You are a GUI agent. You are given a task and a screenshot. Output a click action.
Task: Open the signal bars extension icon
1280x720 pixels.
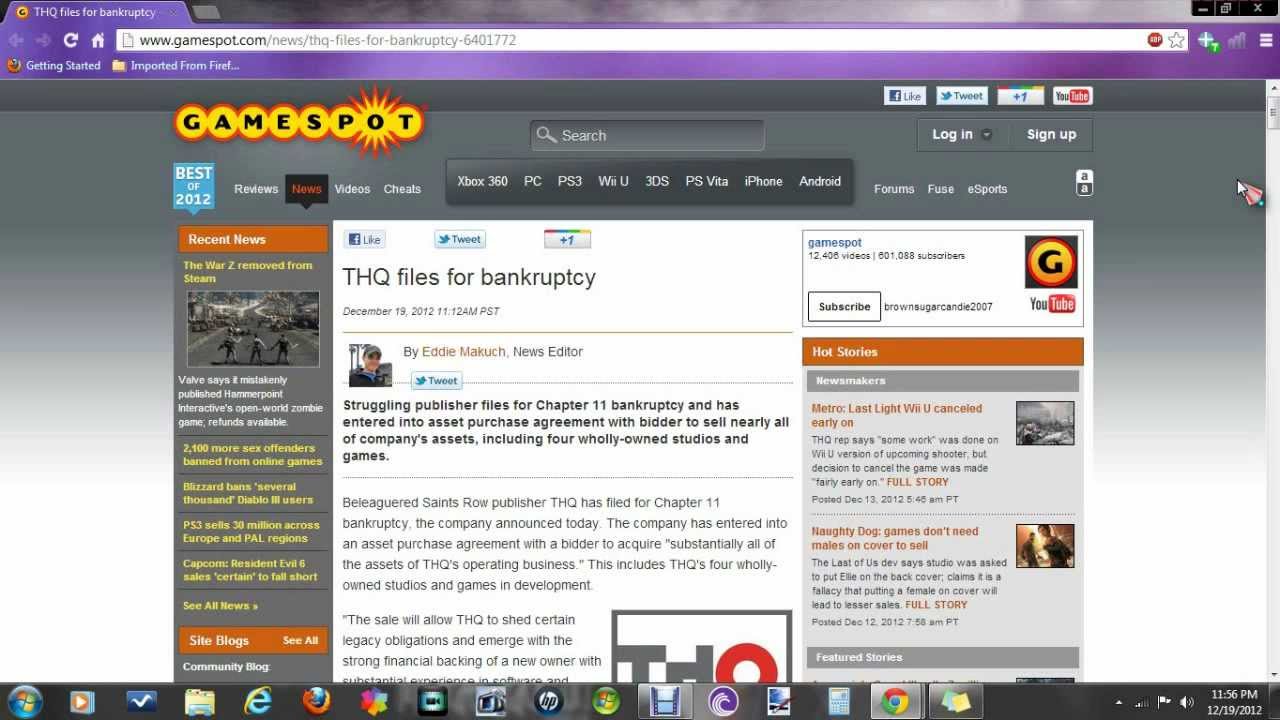pyautogui.click(x=1237, y=40)
